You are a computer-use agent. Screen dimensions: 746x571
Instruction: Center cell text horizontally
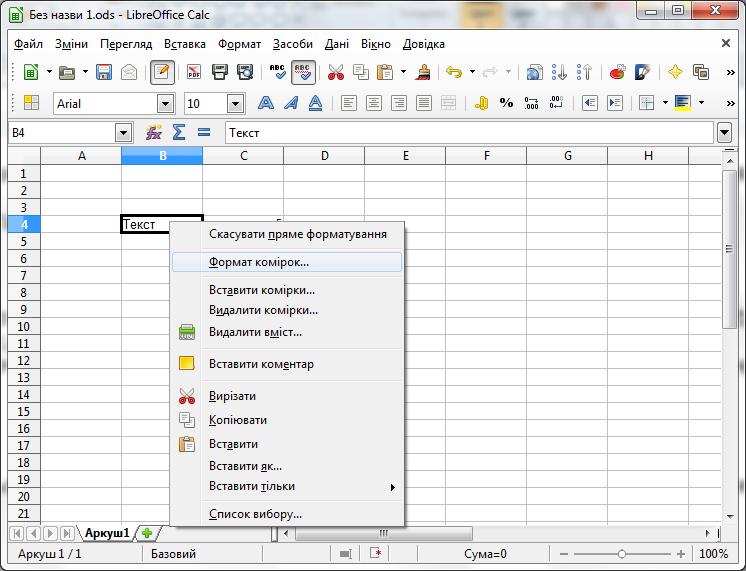pos(374,103)
